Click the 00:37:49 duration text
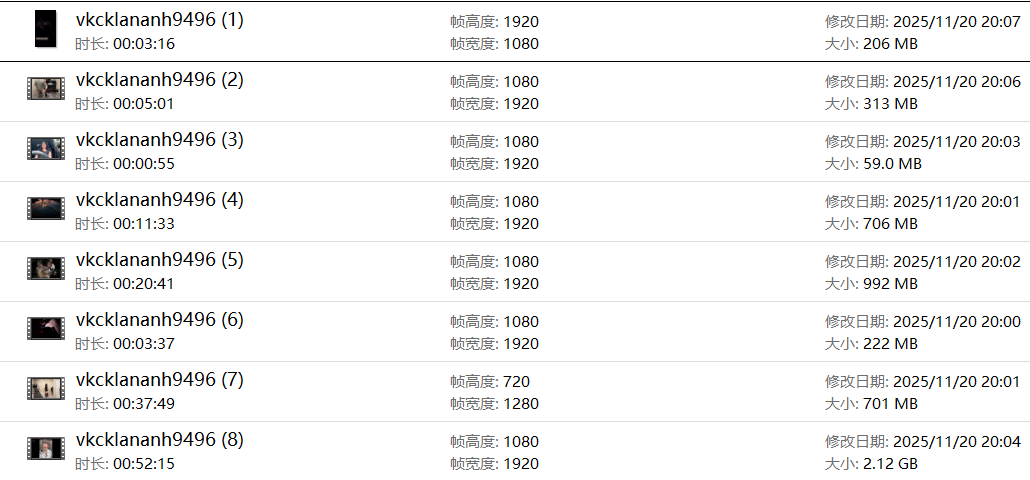The height and width of the screenshot is (480, 1030). tap(144, 404)
